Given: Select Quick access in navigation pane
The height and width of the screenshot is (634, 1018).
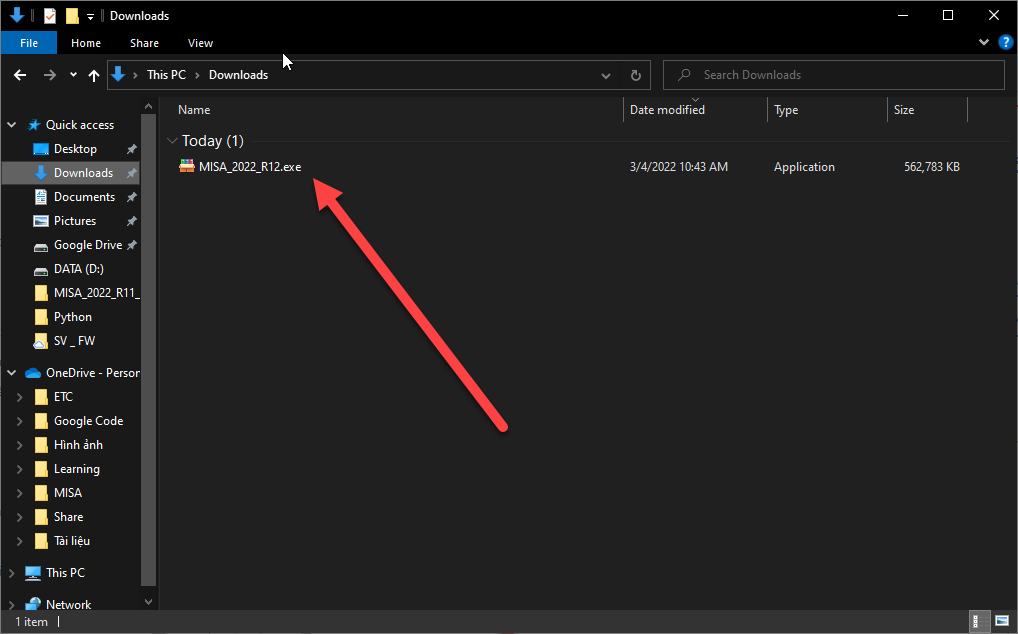Looking at the screenshot, I should (x=80, y=125).
